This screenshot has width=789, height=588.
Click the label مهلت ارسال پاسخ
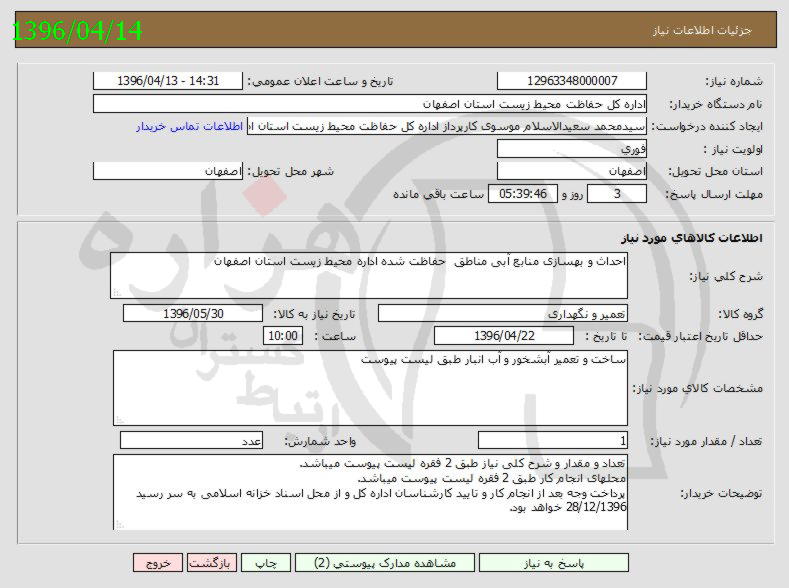[x=714, y=194]
